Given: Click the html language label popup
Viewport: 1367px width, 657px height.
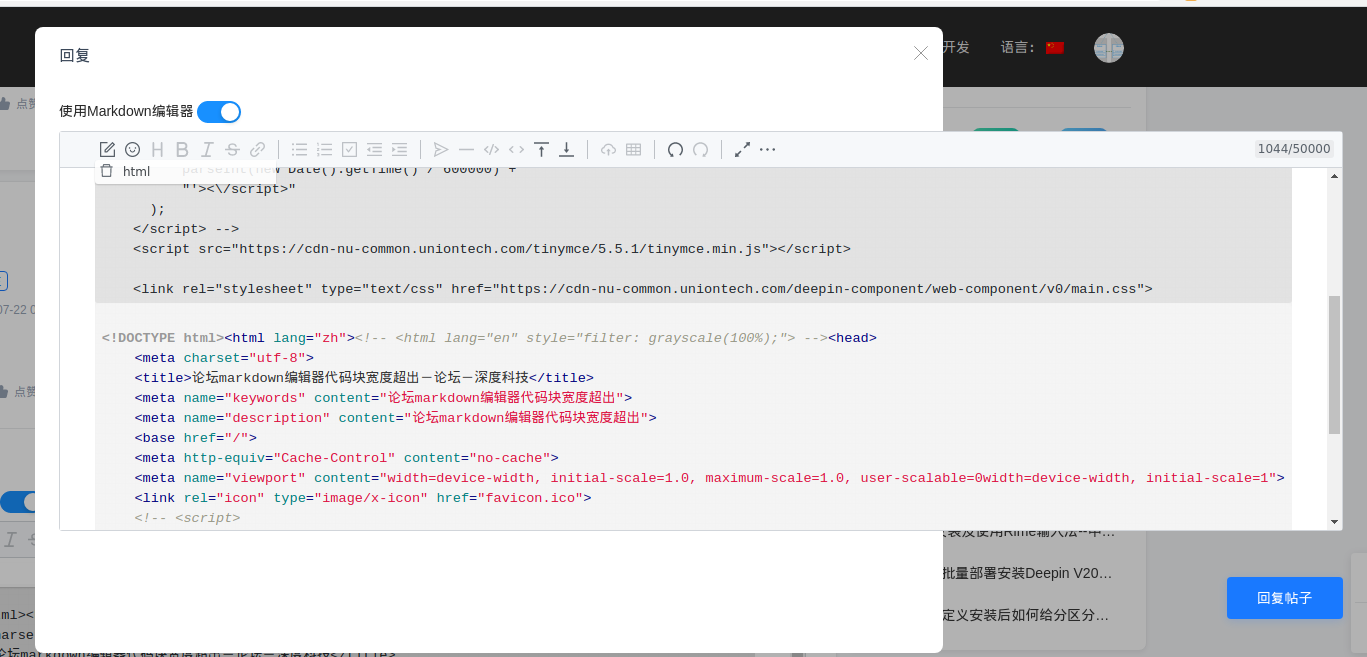Looking at the screenshot, I should (x=136, y=171).
